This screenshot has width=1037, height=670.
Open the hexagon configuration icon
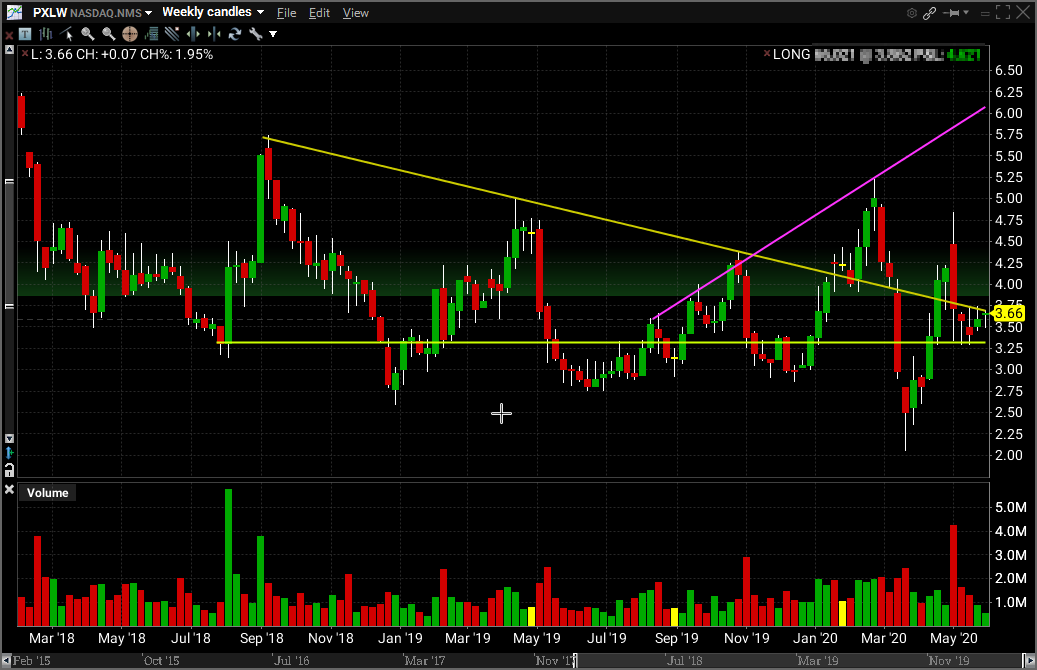pos(912,13)
